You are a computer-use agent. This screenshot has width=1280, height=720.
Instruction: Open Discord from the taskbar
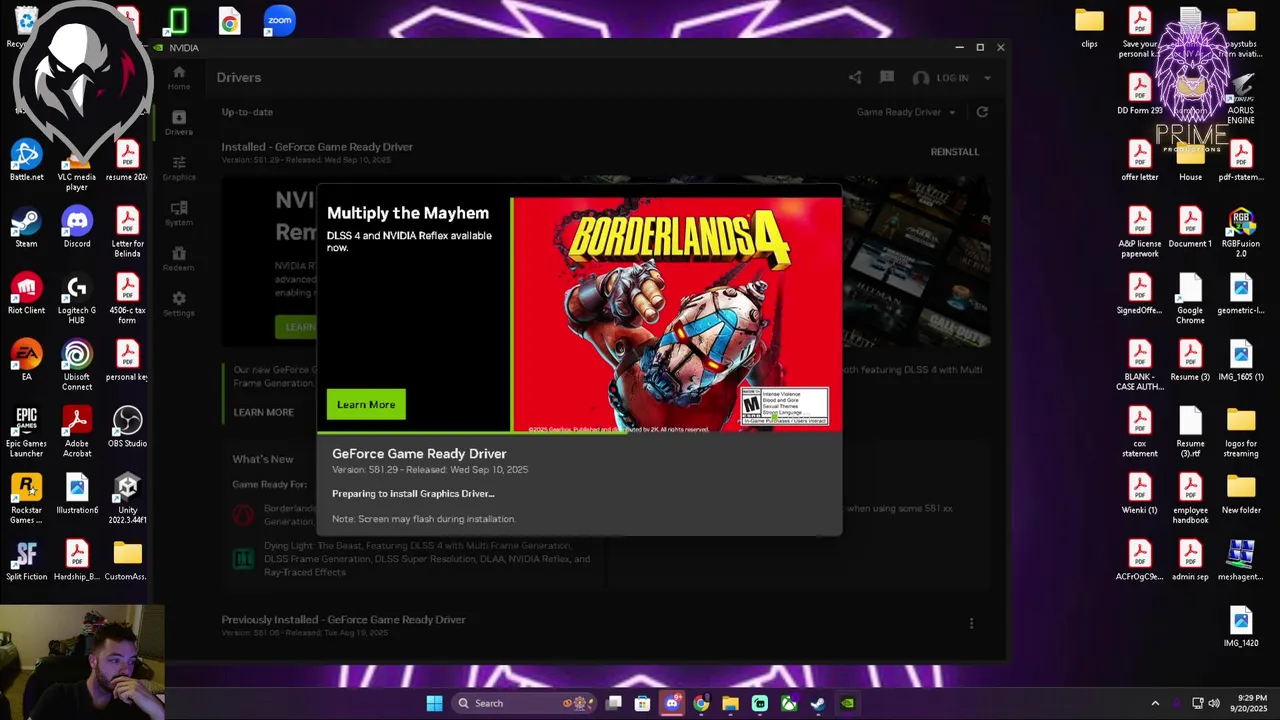click(x=672, y=703)
